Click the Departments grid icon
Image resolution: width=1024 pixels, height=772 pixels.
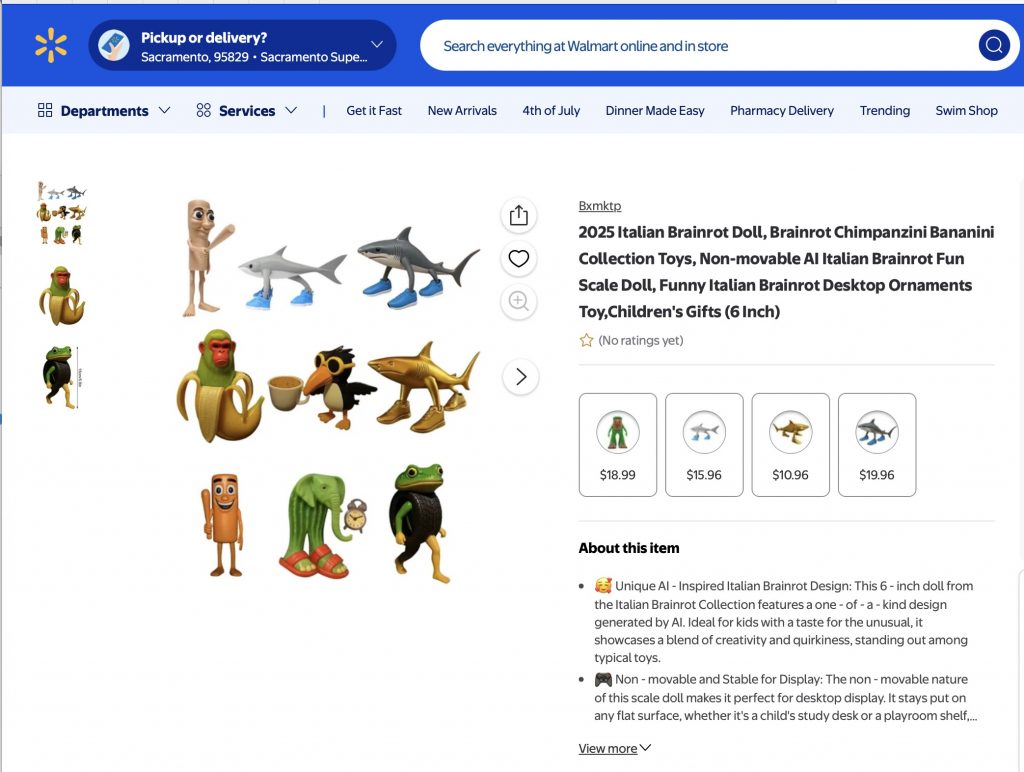click(45, 110)
